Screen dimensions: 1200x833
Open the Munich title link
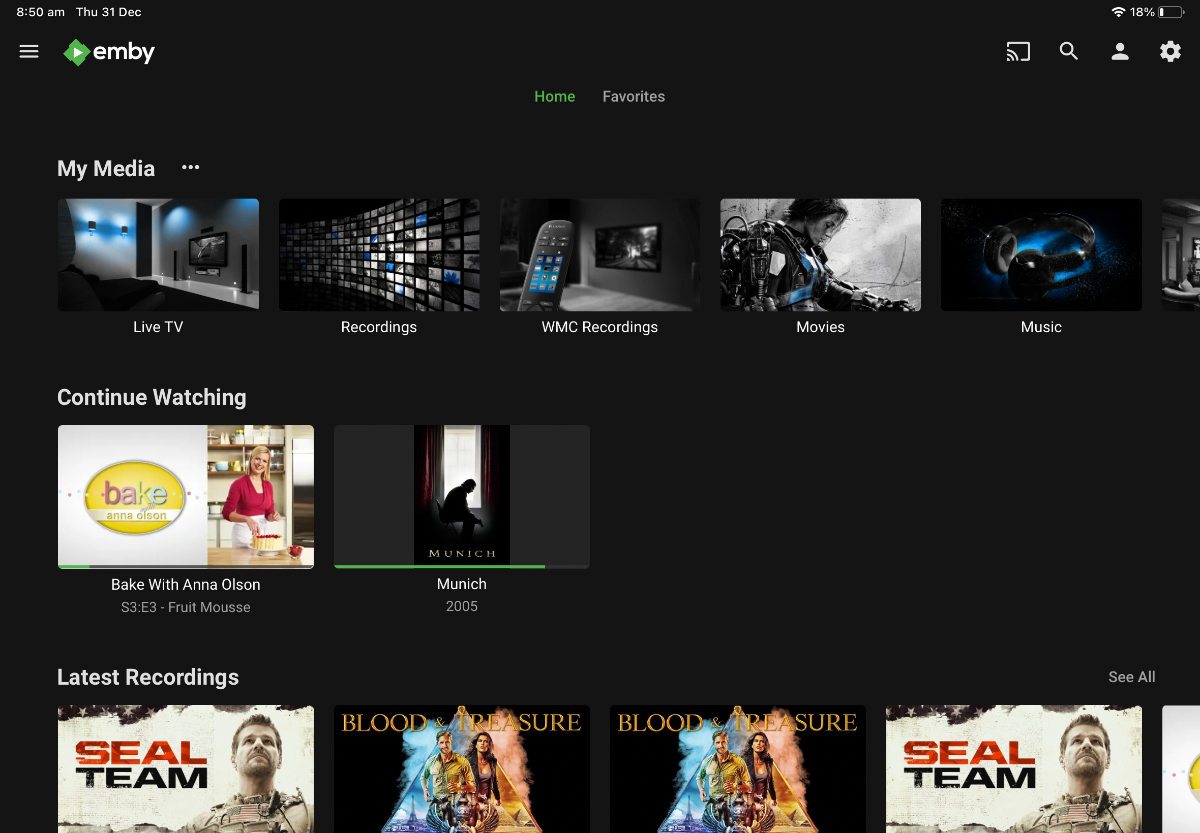tap(462, 584)
